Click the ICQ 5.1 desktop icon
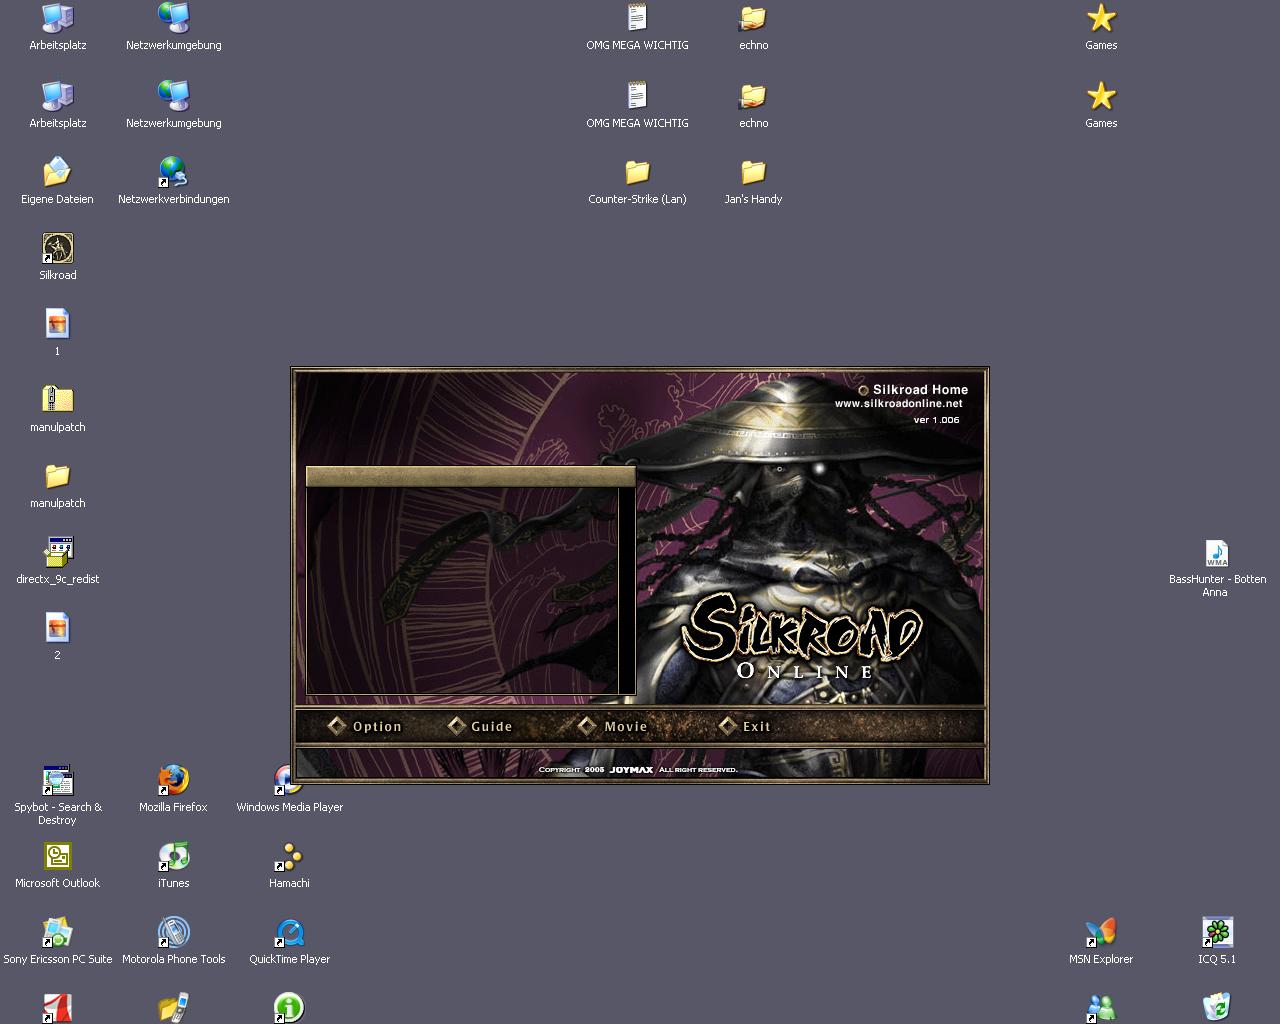The width and height of the screenshot is (1280, 1024). pos(1217,933)
